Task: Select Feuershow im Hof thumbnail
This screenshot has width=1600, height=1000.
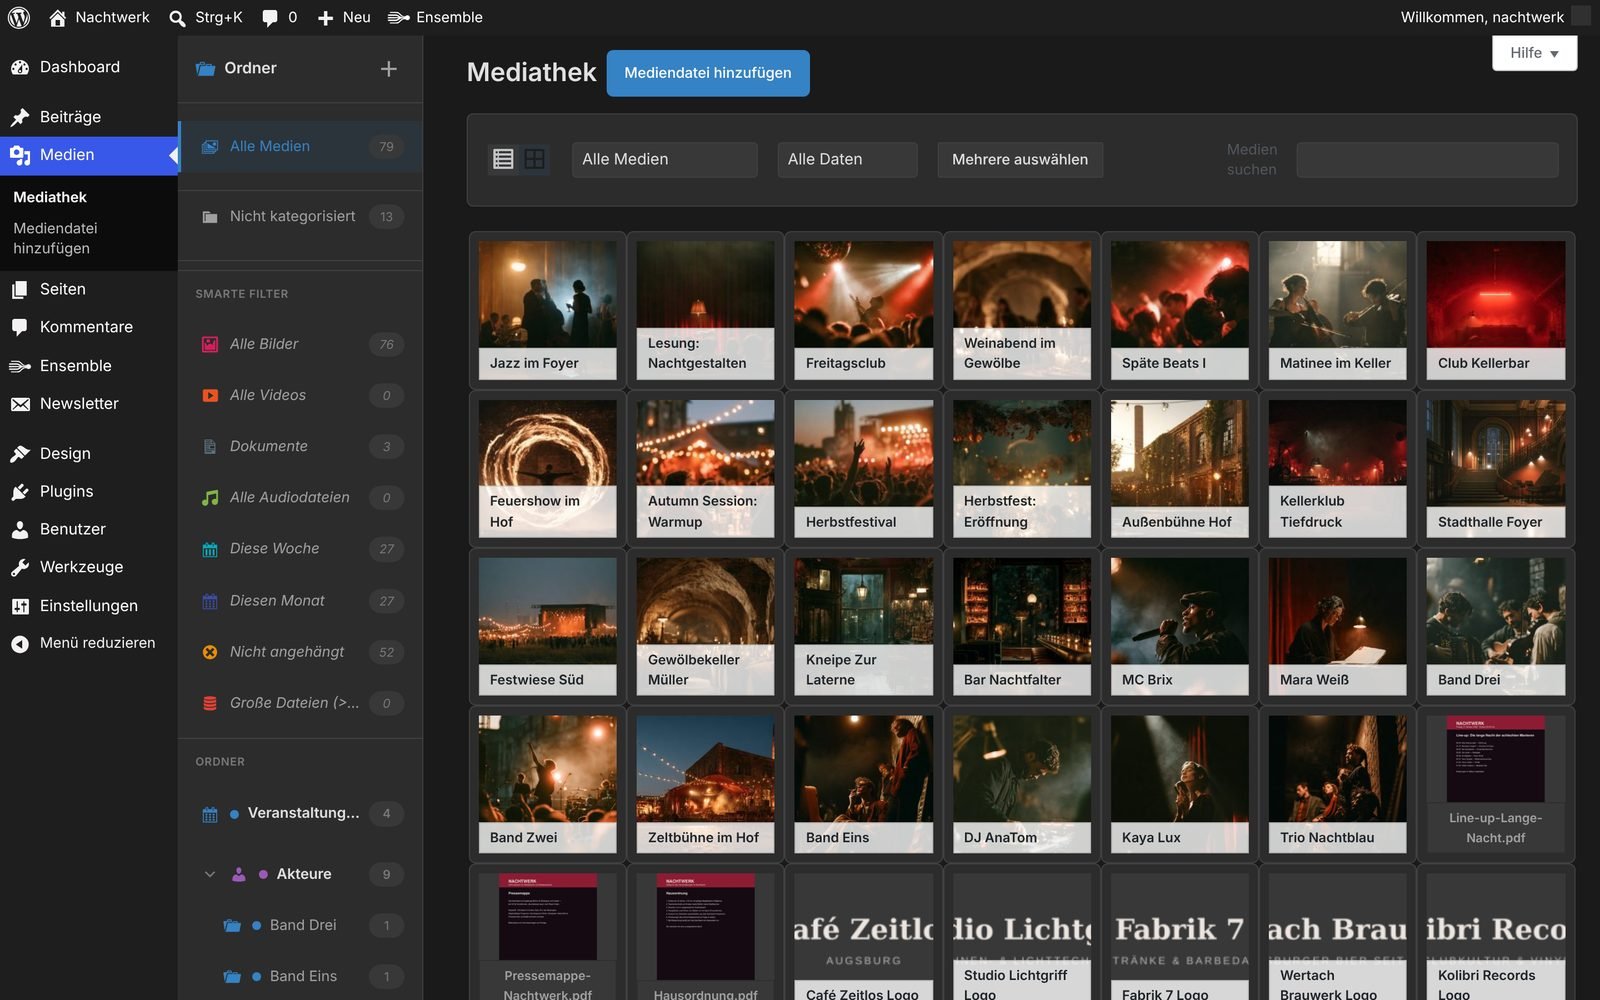Action: (547, 468)
